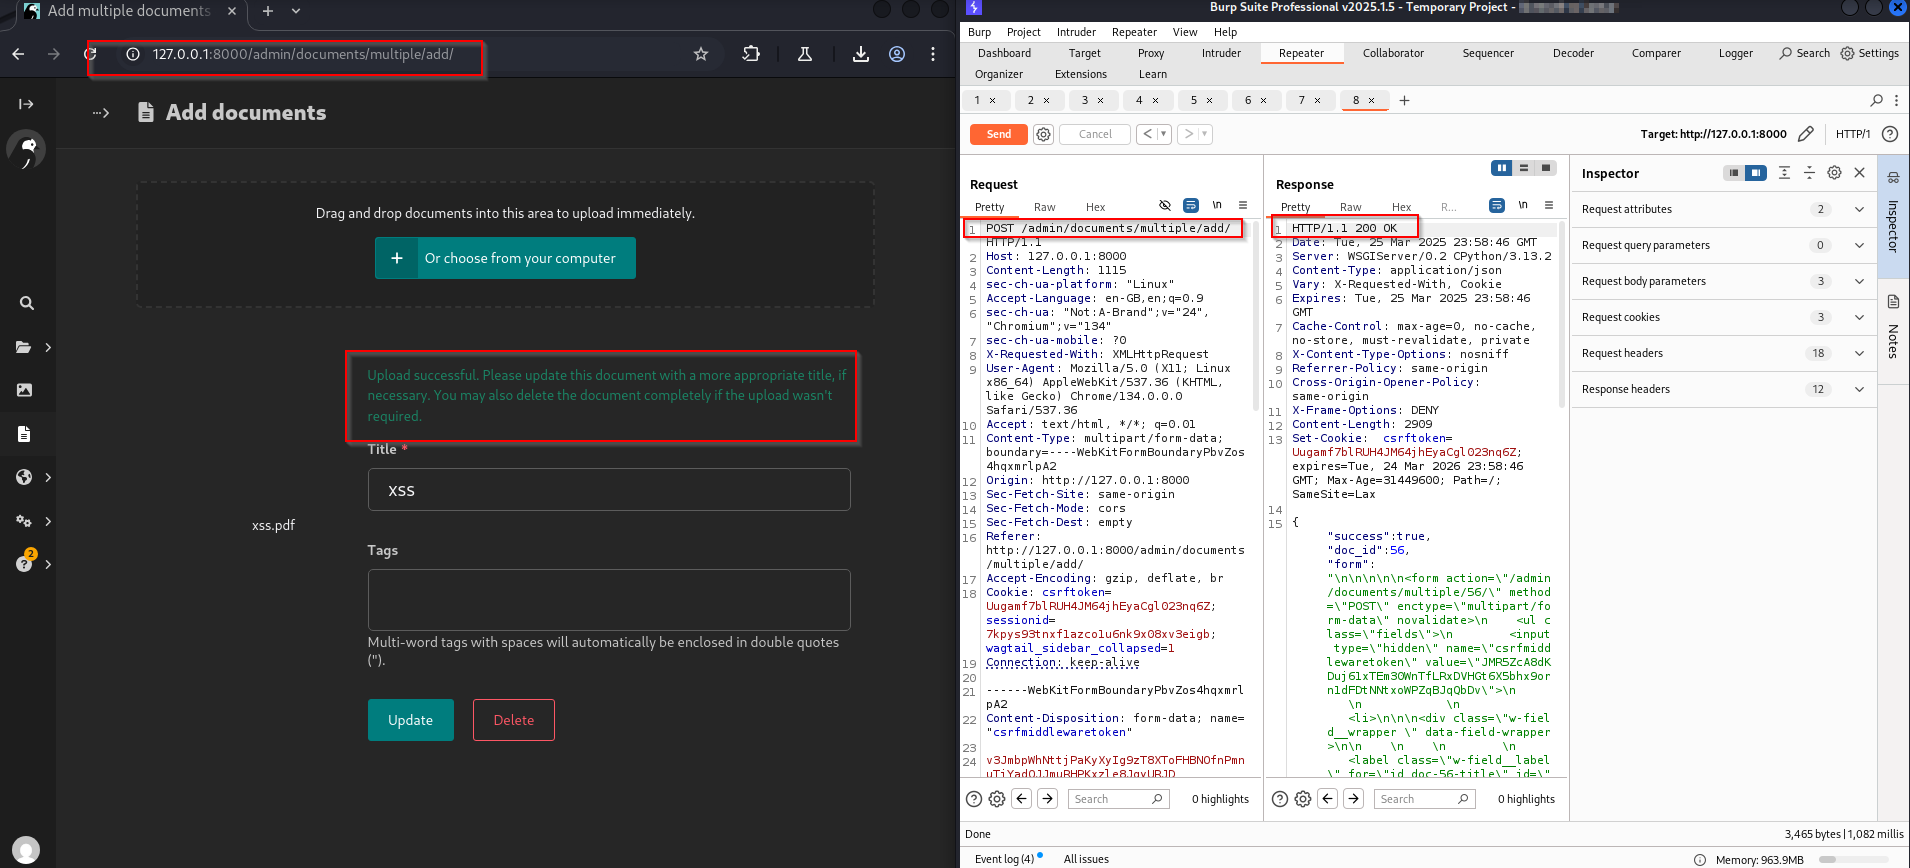
Task: Open the Burp menu
Action: click(x=980, y=32)
